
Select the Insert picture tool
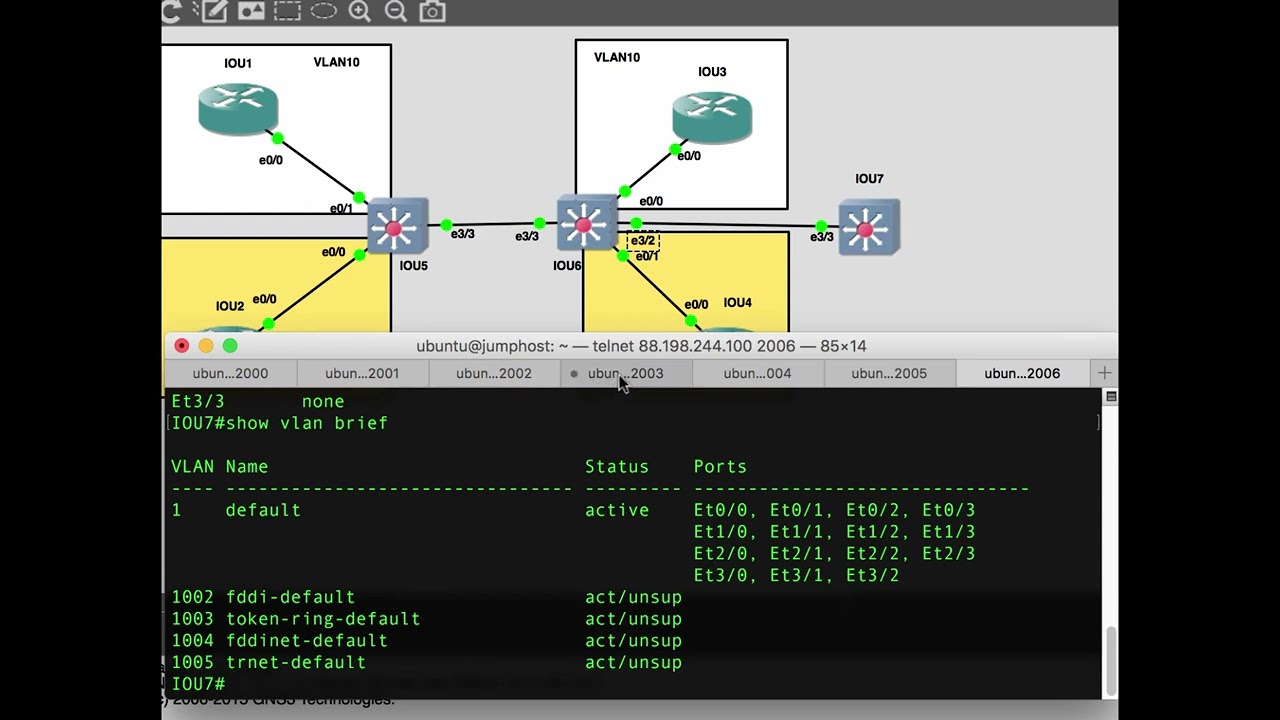(250, 11)
